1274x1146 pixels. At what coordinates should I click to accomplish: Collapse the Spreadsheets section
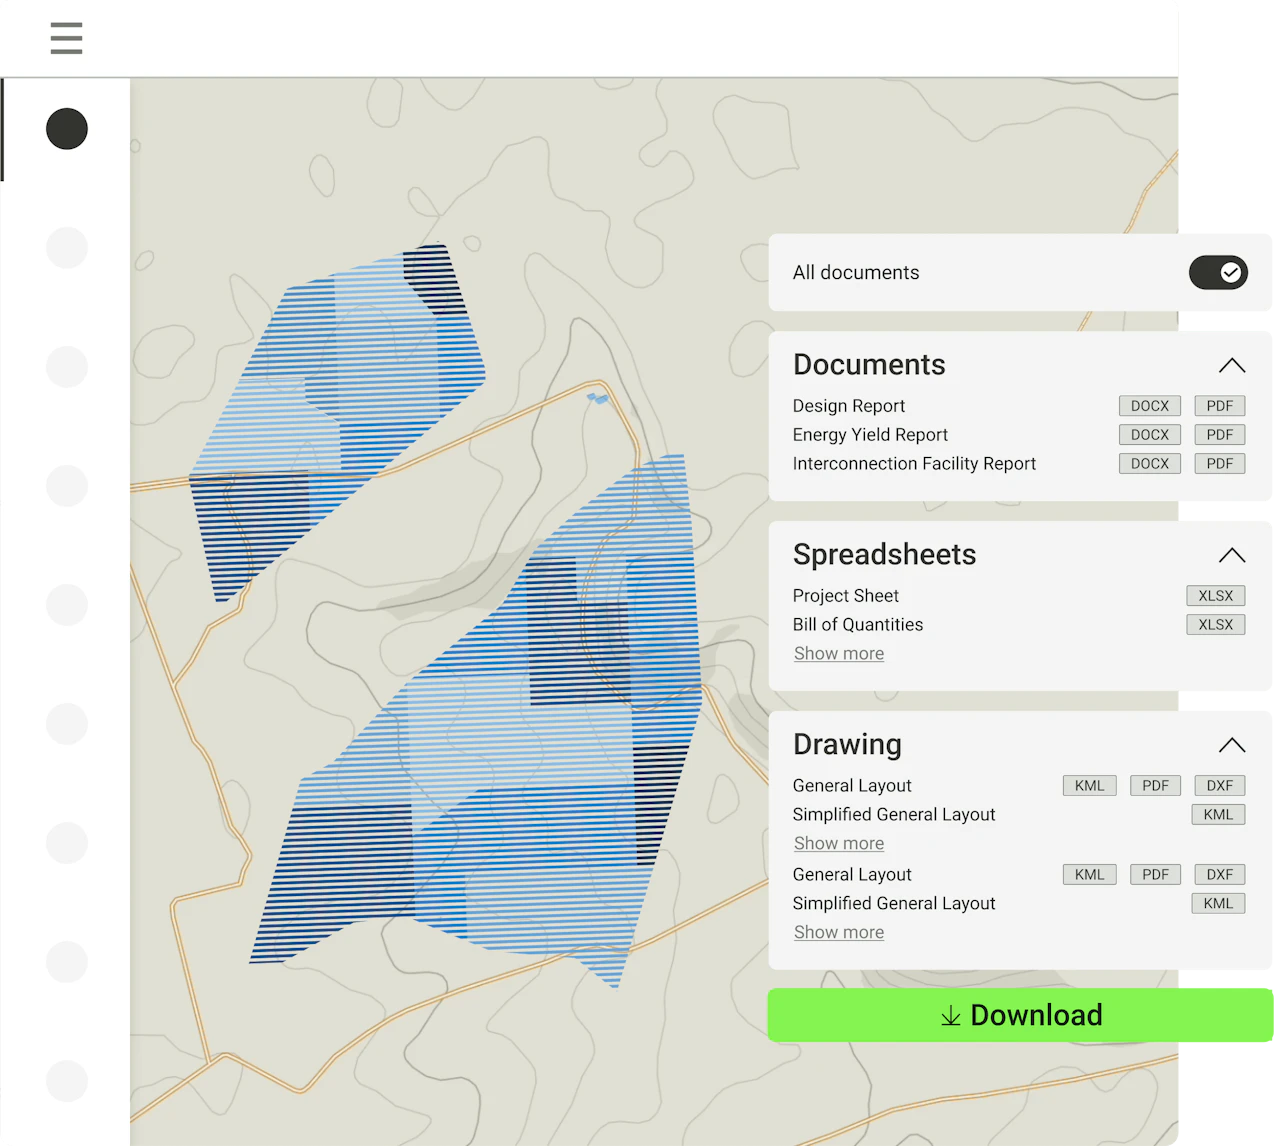coord(1232,556)
